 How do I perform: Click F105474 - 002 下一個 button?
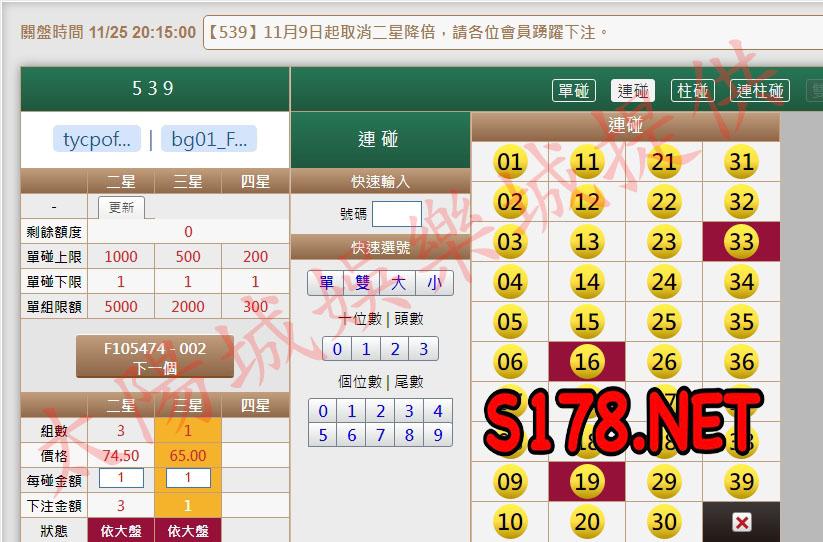155,357
